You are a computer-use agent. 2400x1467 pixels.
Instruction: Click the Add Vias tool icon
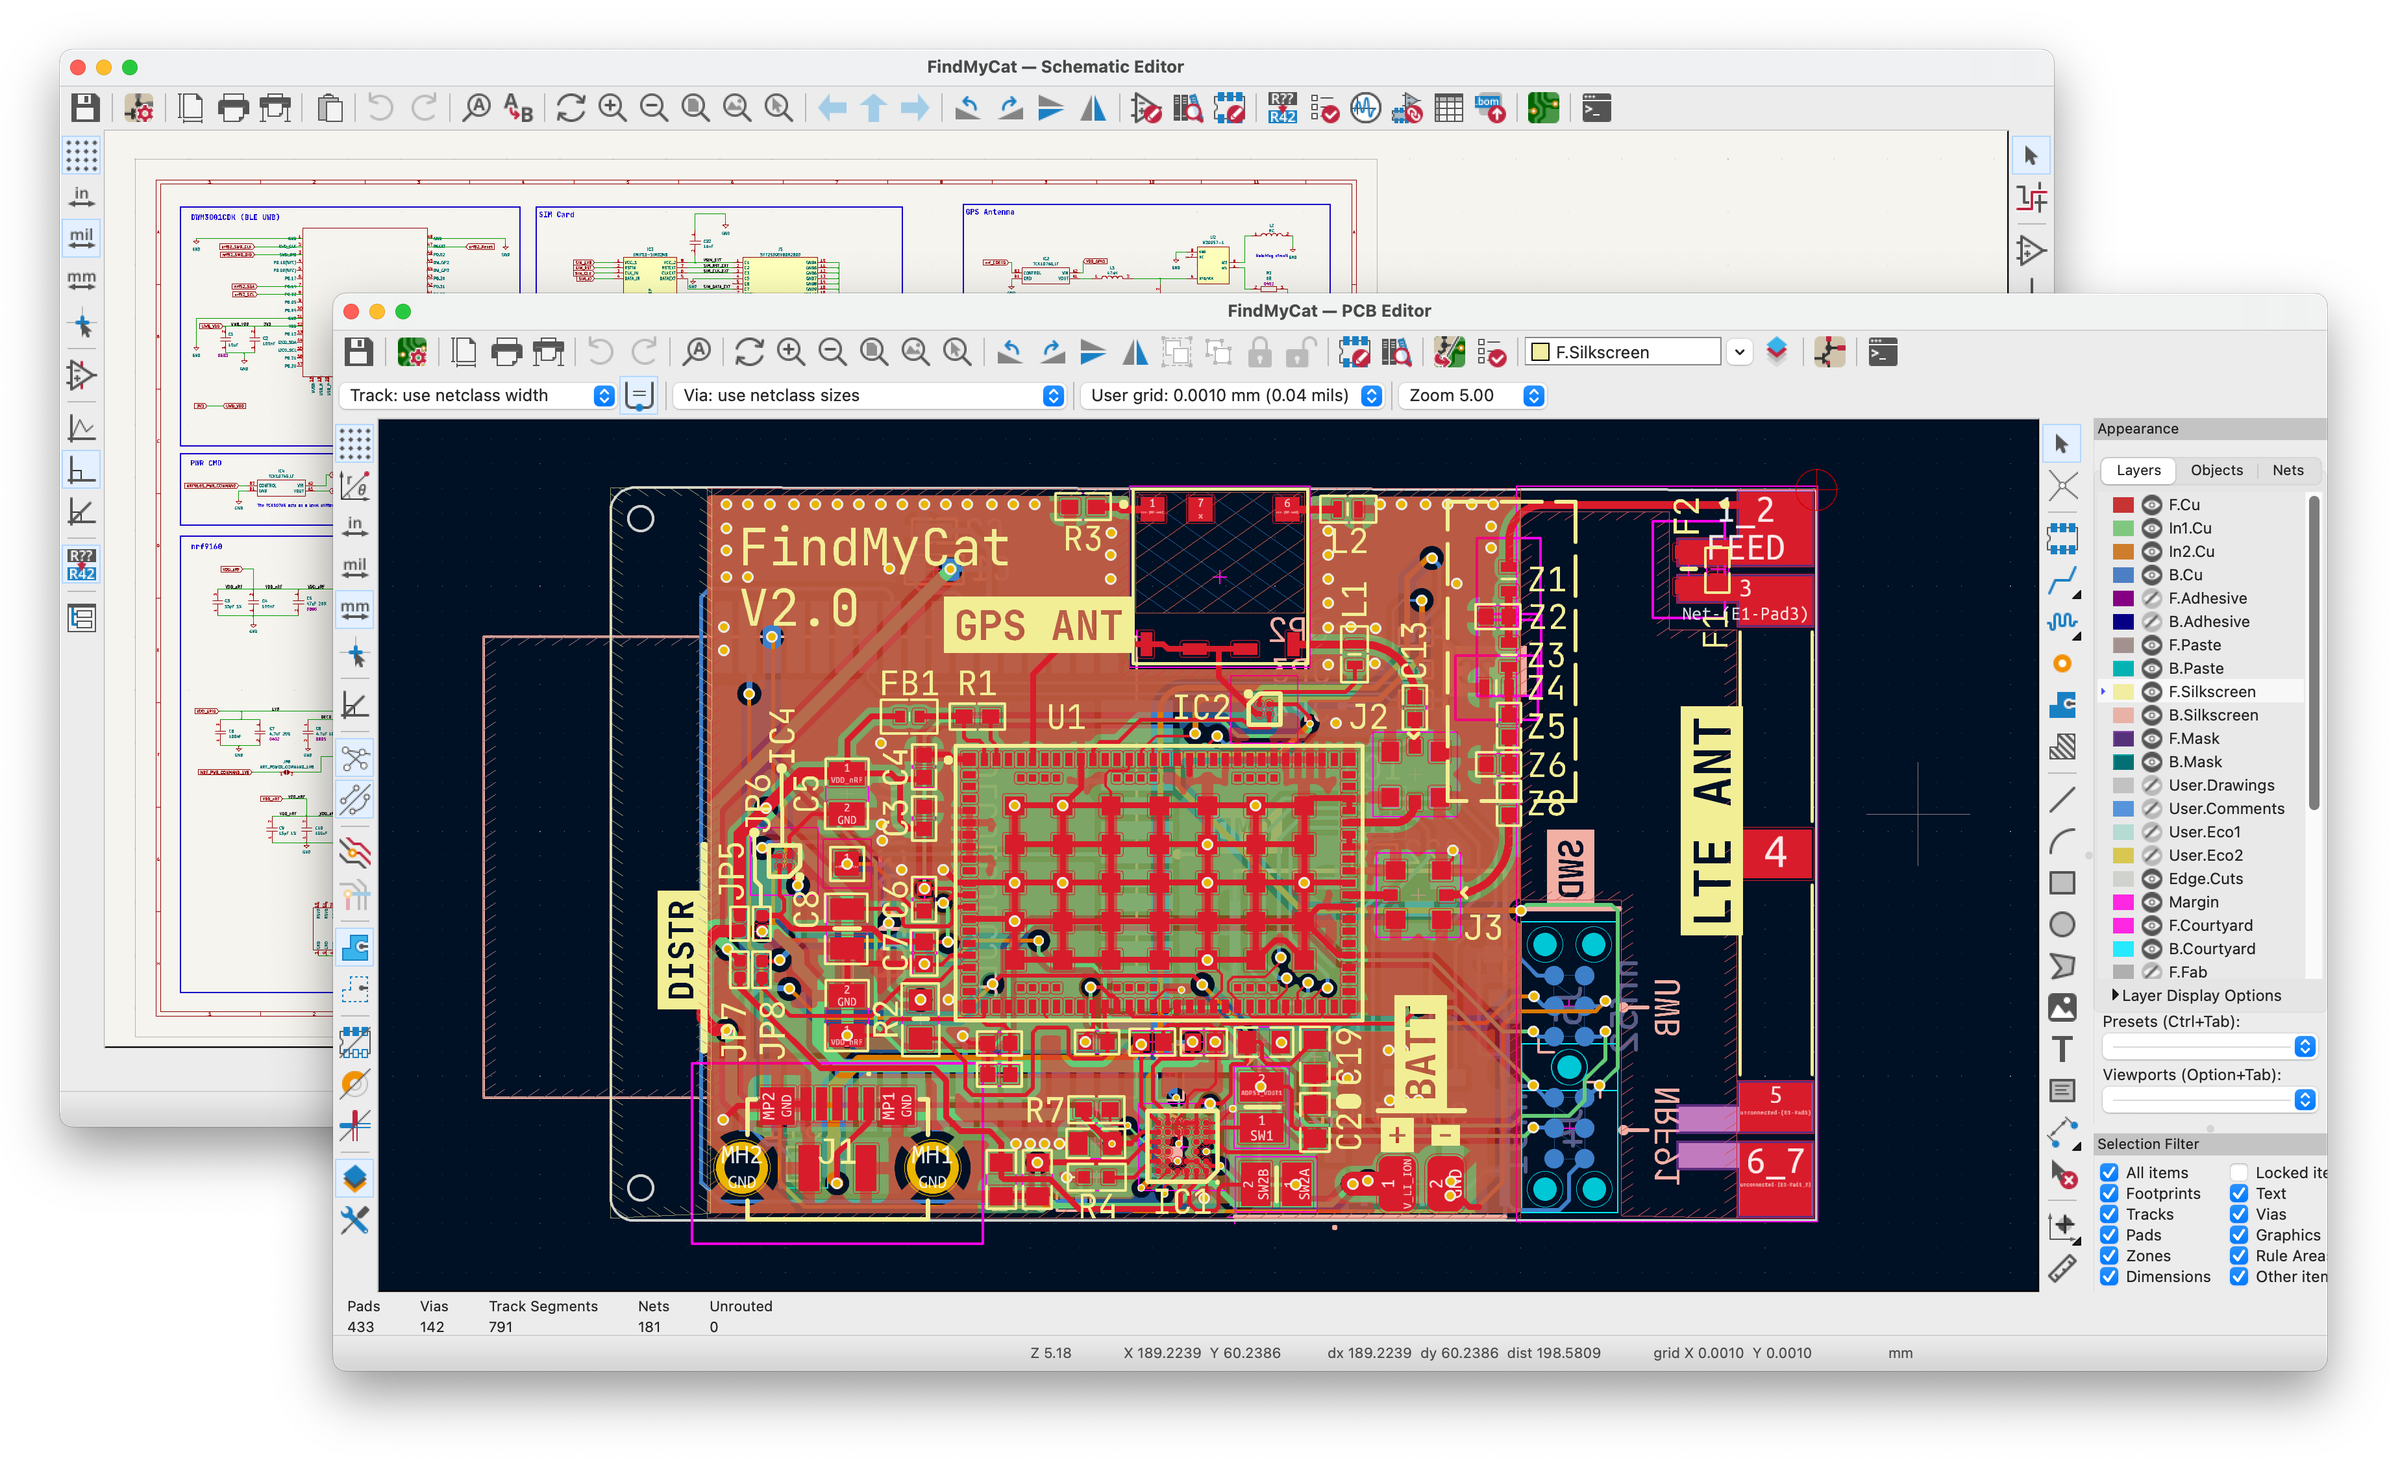(x=2062, y=663)
